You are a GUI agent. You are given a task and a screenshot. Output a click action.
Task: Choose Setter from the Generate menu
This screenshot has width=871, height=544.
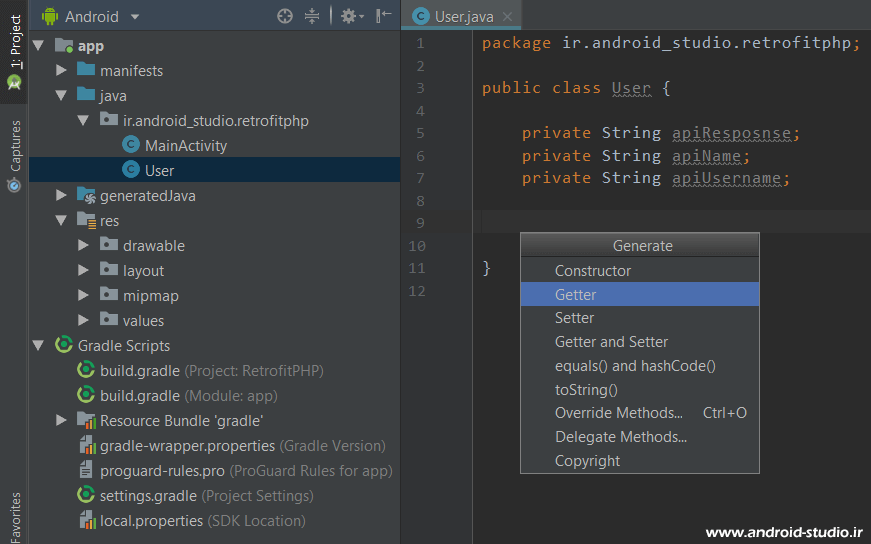coord(640,318)
